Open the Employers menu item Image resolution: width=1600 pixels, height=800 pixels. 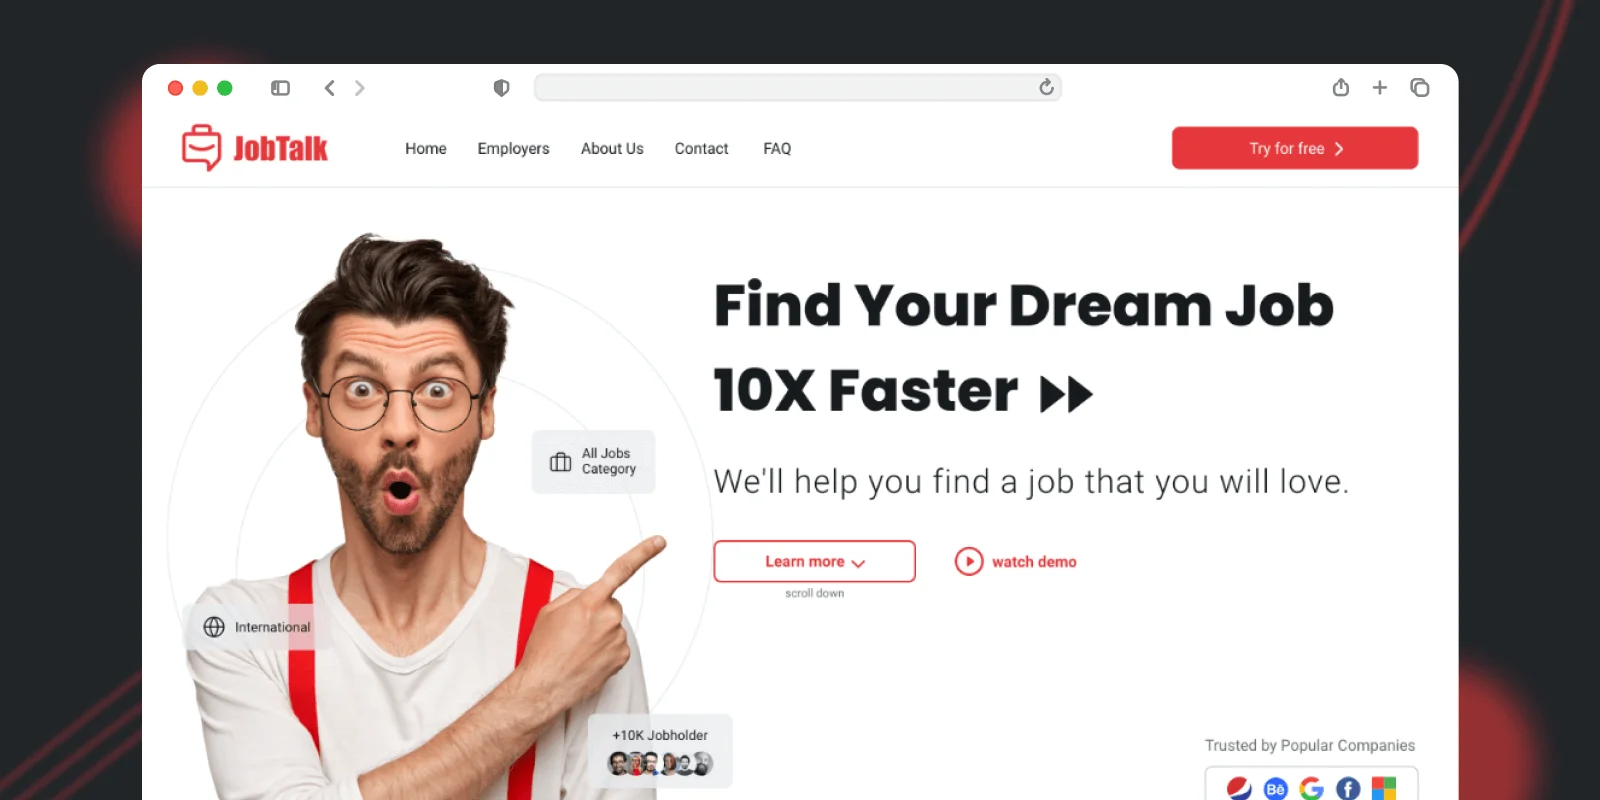(x=513, y=148)
